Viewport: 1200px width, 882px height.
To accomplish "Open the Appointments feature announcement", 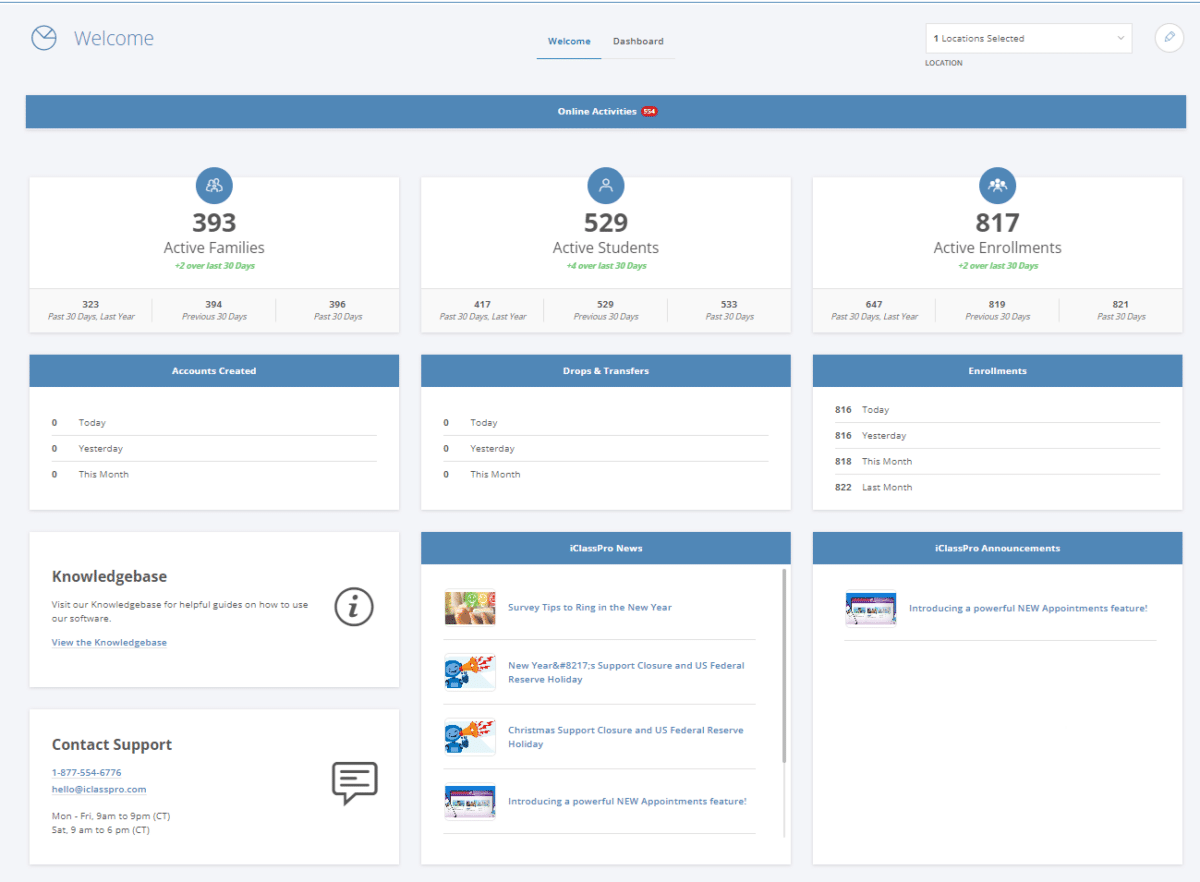I will pyautogui.click(x=1030, y=608).
